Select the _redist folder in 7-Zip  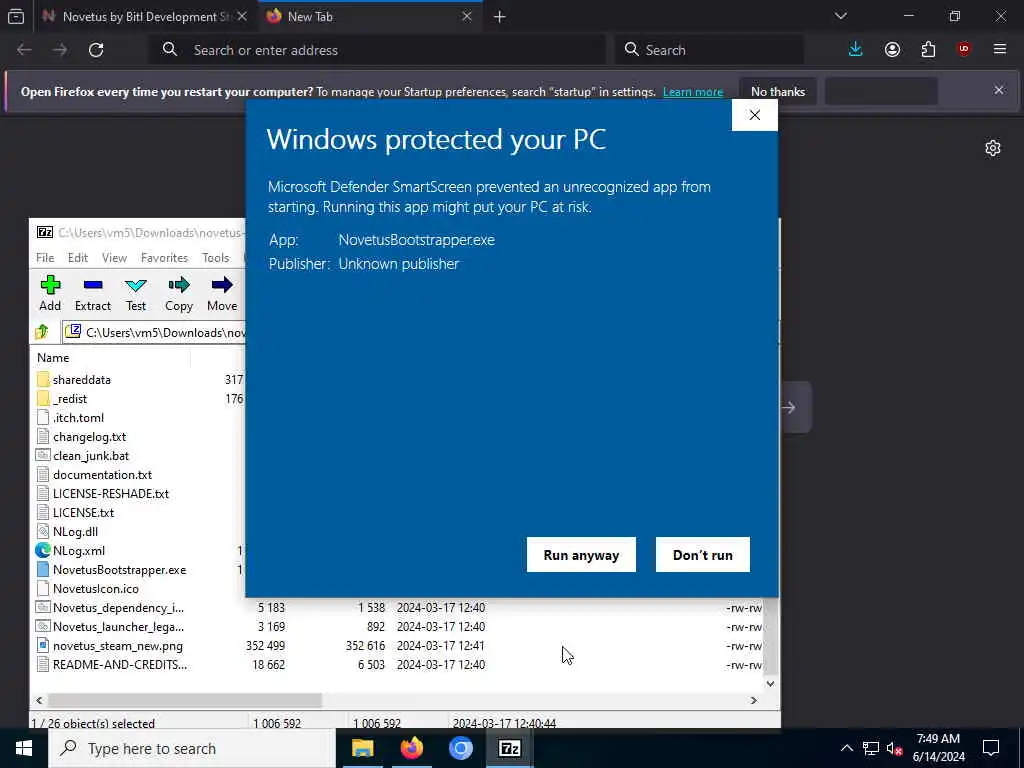(x=70, y=398)
